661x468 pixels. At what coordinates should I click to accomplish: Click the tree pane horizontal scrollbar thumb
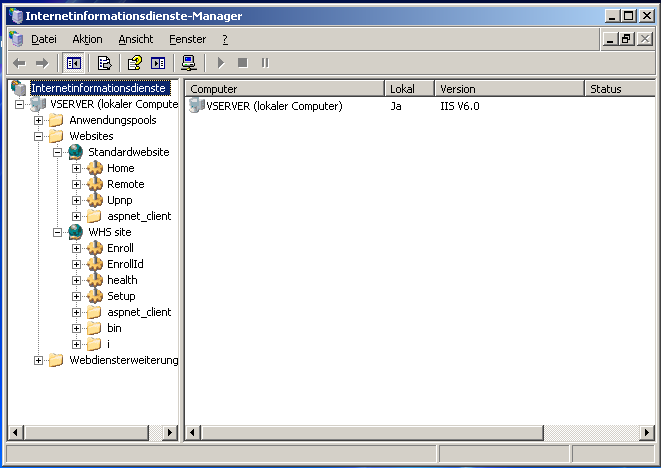click(x=86, y=433)
